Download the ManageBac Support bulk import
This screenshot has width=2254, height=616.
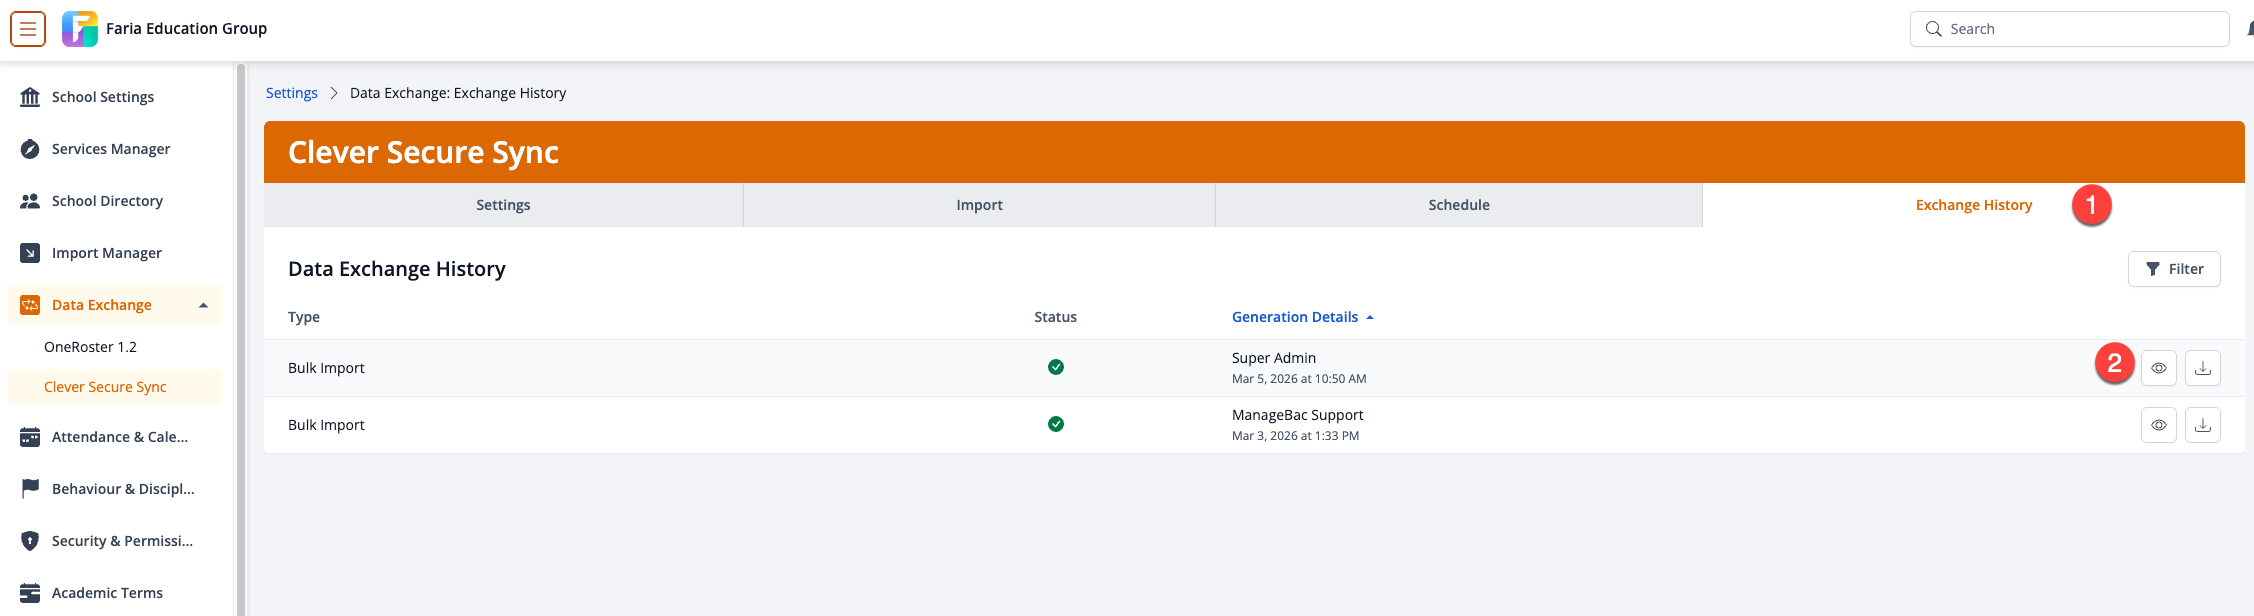2202,425
